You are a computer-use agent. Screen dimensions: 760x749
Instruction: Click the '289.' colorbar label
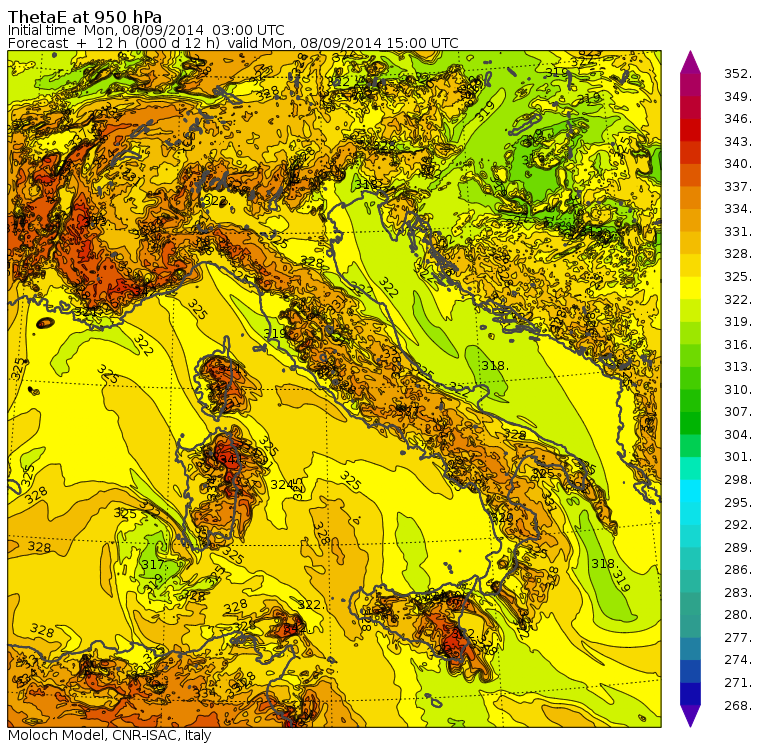[x=738, y=548]
